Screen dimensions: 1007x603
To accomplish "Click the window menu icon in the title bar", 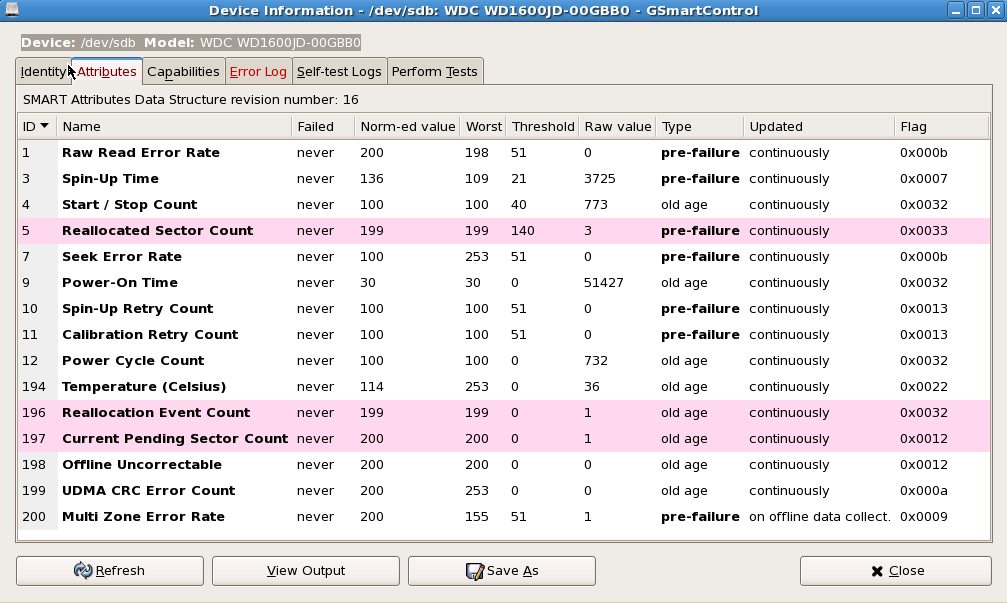I will (x=12, y=10).
